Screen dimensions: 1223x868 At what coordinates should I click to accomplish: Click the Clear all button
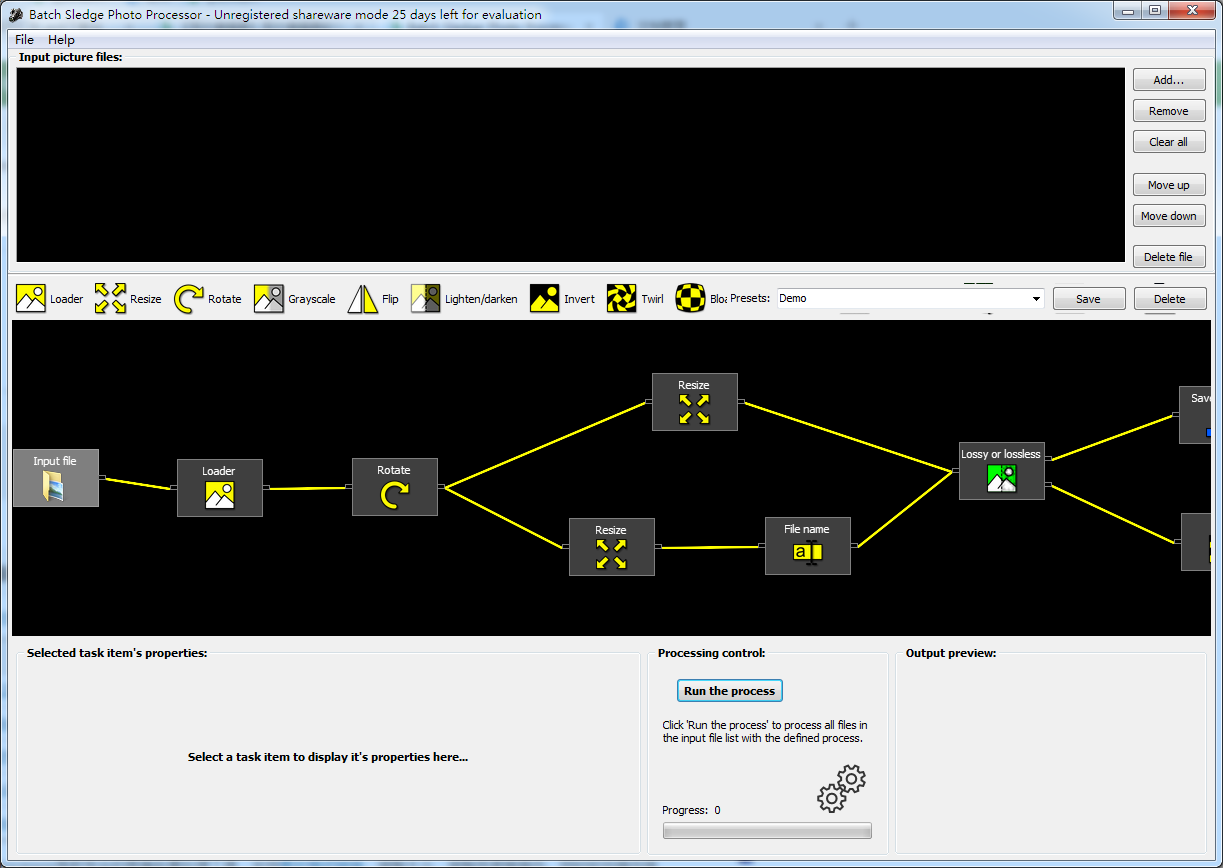tap(1169, 142)
